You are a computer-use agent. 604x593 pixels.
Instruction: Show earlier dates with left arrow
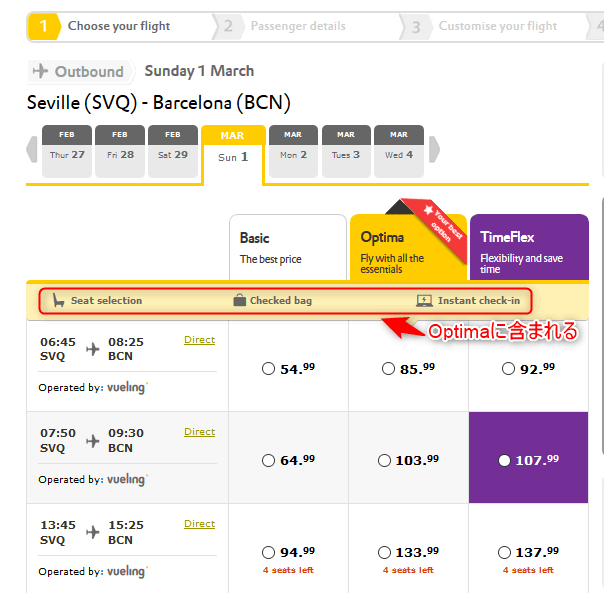31,151
